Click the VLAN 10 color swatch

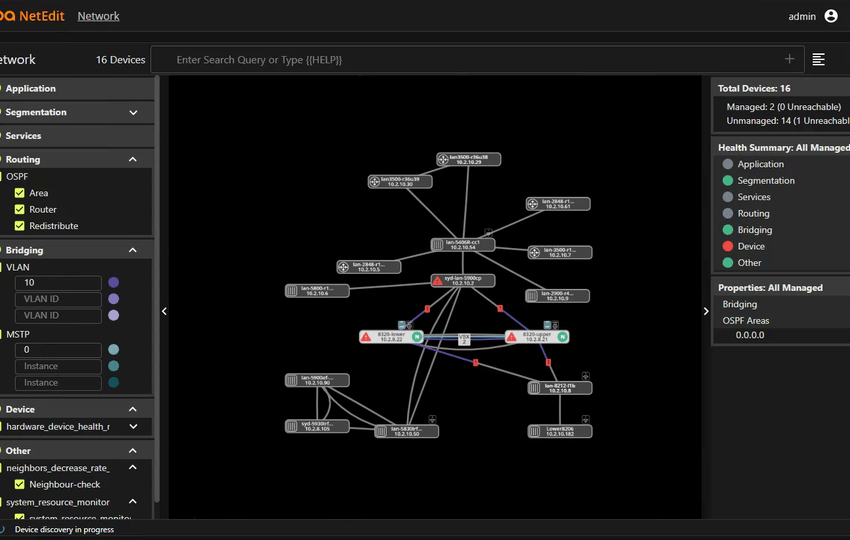pyautogui.click(x=113, y=283)
